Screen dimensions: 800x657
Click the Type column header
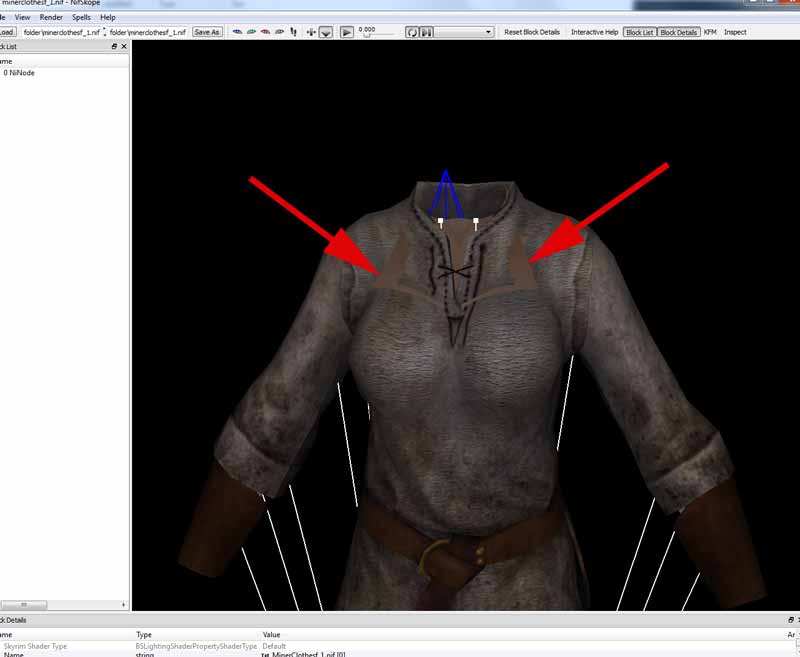pyautogui.click(x=196, y=635)
